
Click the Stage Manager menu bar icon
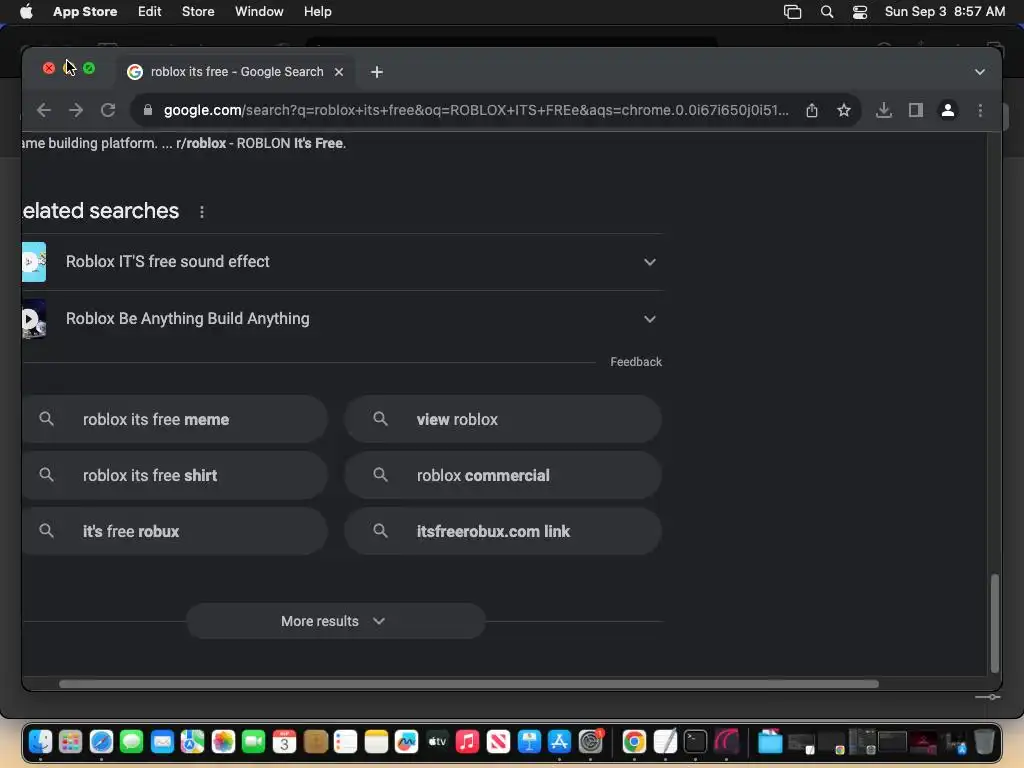(x=792, y=12)
